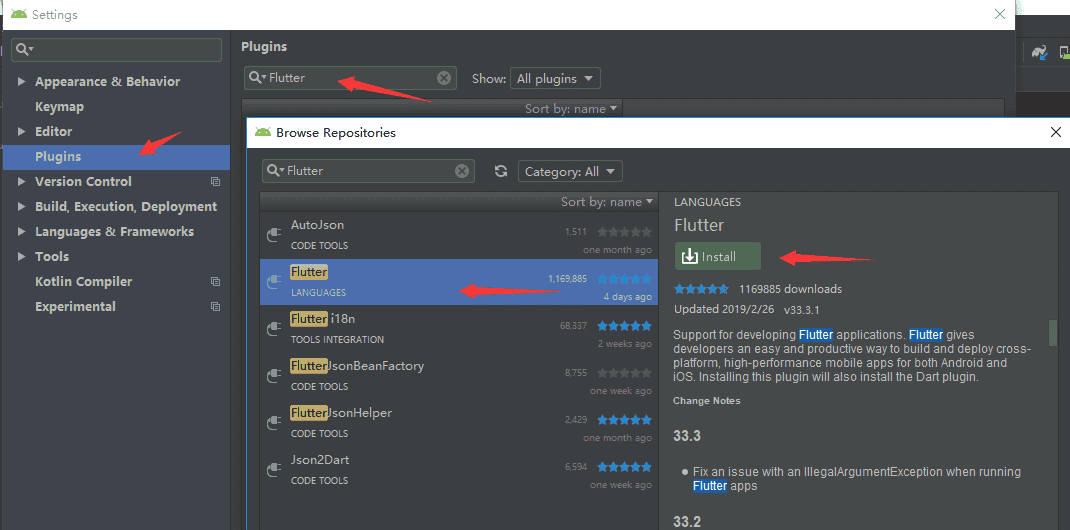Select the AutoJson plugin row
The width and height of the screenshot is (1070, 530).
[459, 235]
